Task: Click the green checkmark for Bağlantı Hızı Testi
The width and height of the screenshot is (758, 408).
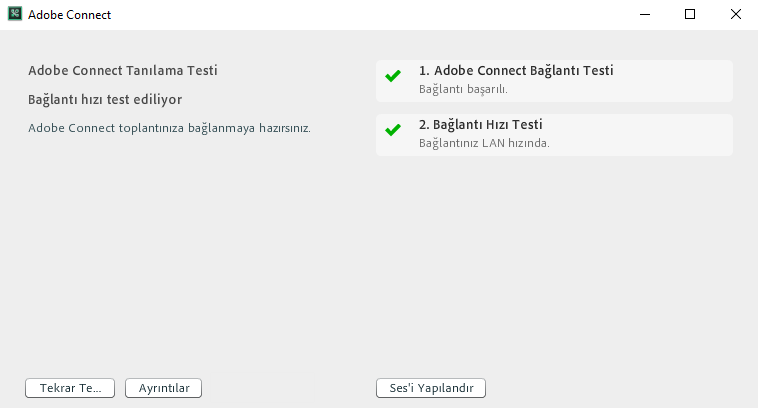Action: [x=393, y=130]
